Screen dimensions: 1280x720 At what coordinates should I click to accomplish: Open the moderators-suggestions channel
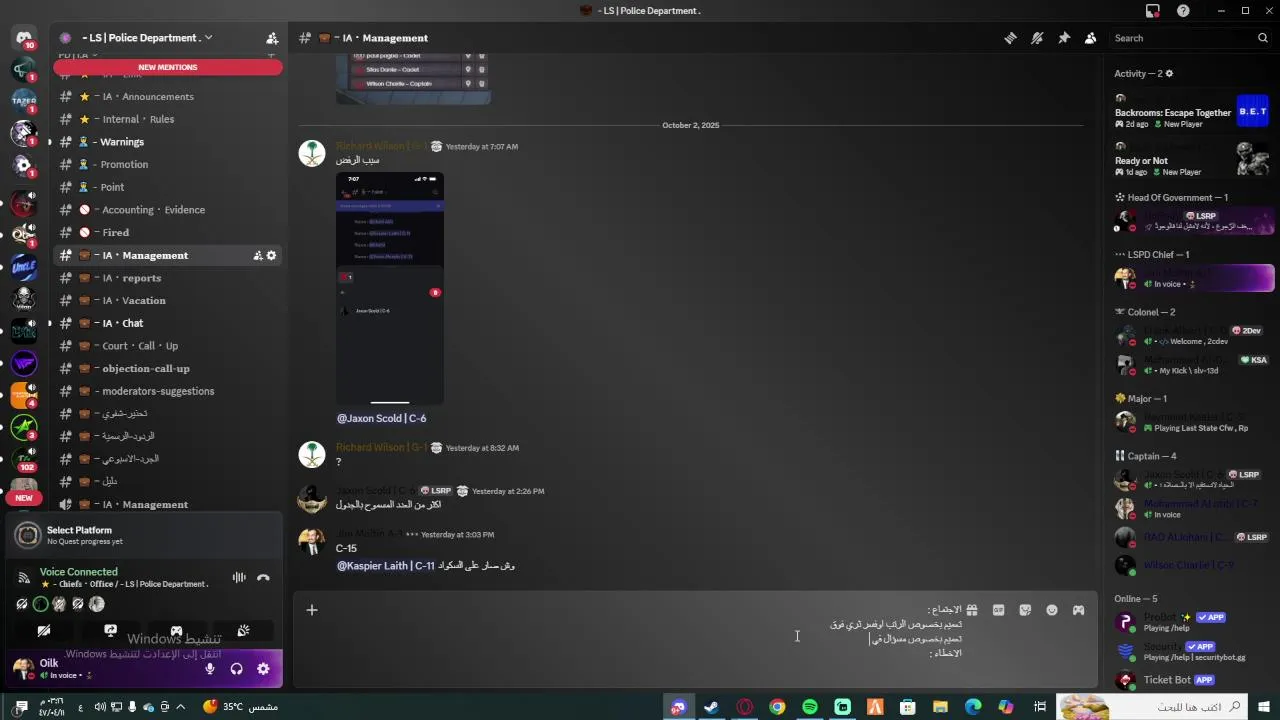click(168, 391)
